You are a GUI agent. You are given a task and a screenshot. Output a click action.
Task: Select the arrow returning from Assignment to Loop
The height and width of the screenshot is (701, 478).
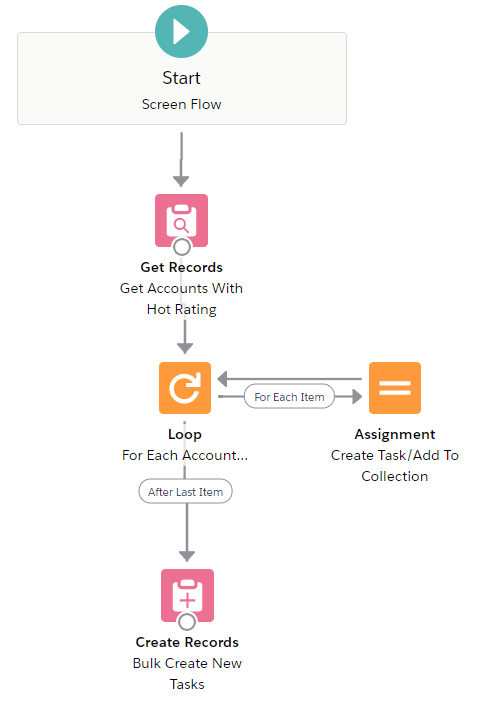290,379
